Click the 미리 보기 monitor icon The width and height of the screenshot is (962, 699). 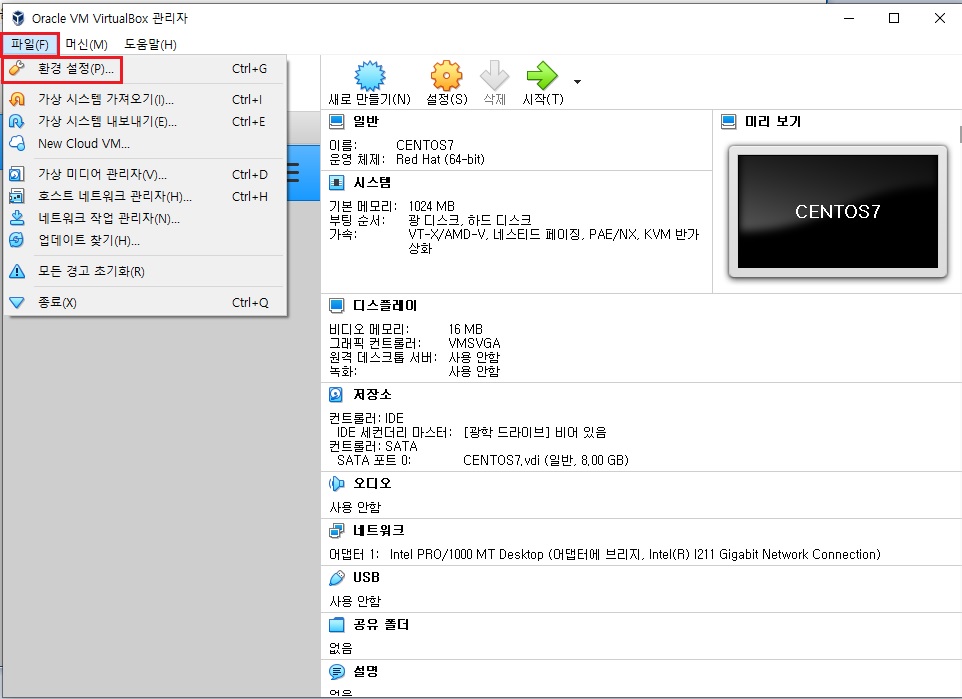(728, 122)
